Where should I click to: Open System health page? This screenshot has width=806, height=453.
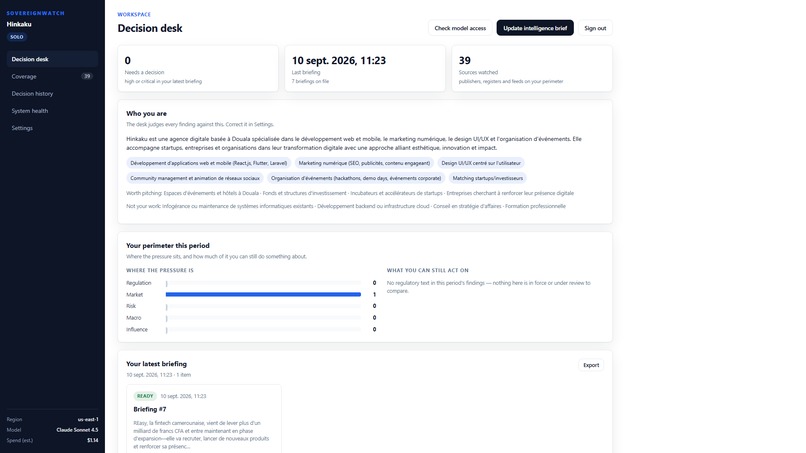(x=52, y=111)
